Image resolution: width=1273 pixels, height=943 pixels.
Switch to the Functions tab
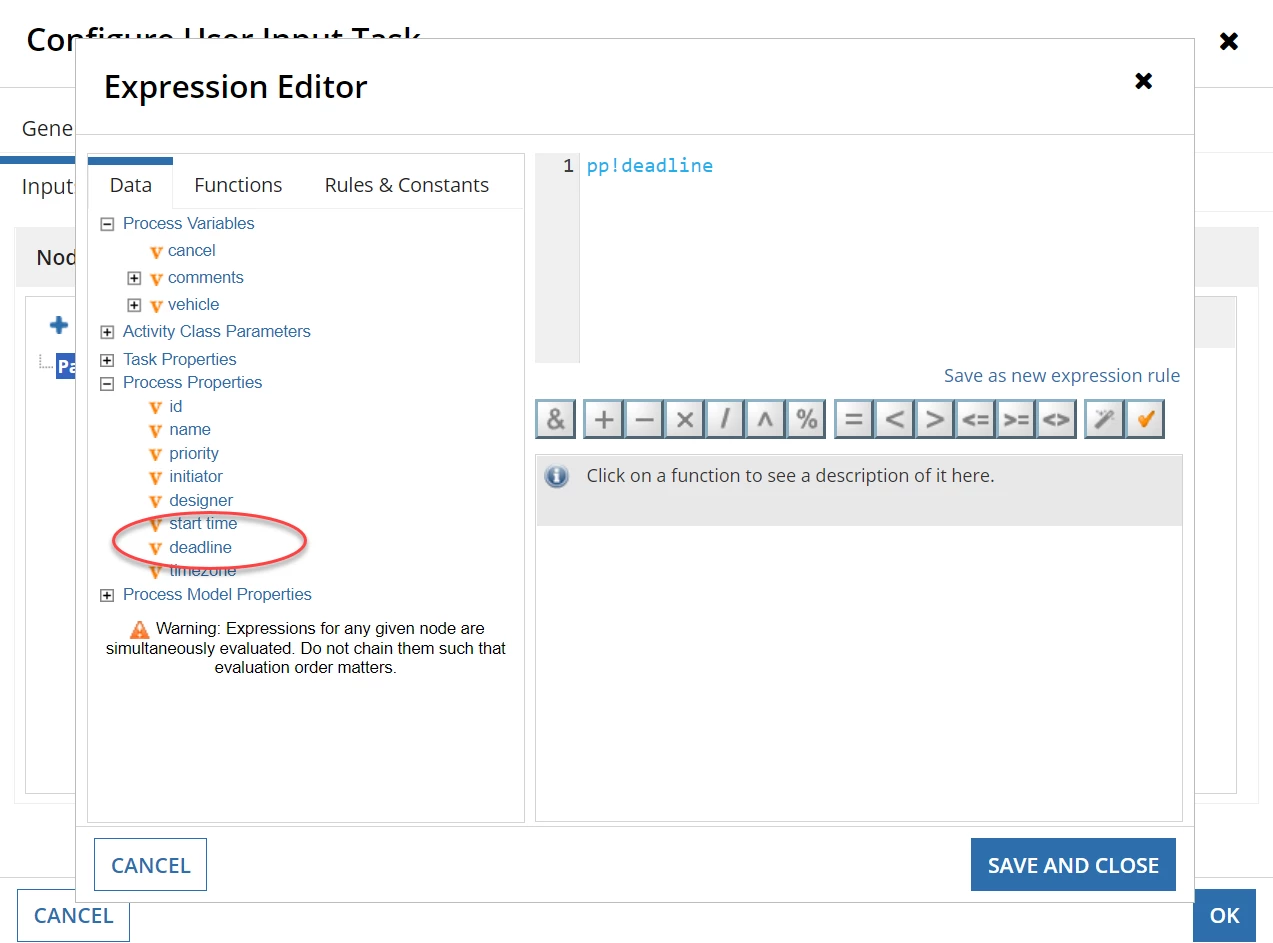[x=238, y=185]
